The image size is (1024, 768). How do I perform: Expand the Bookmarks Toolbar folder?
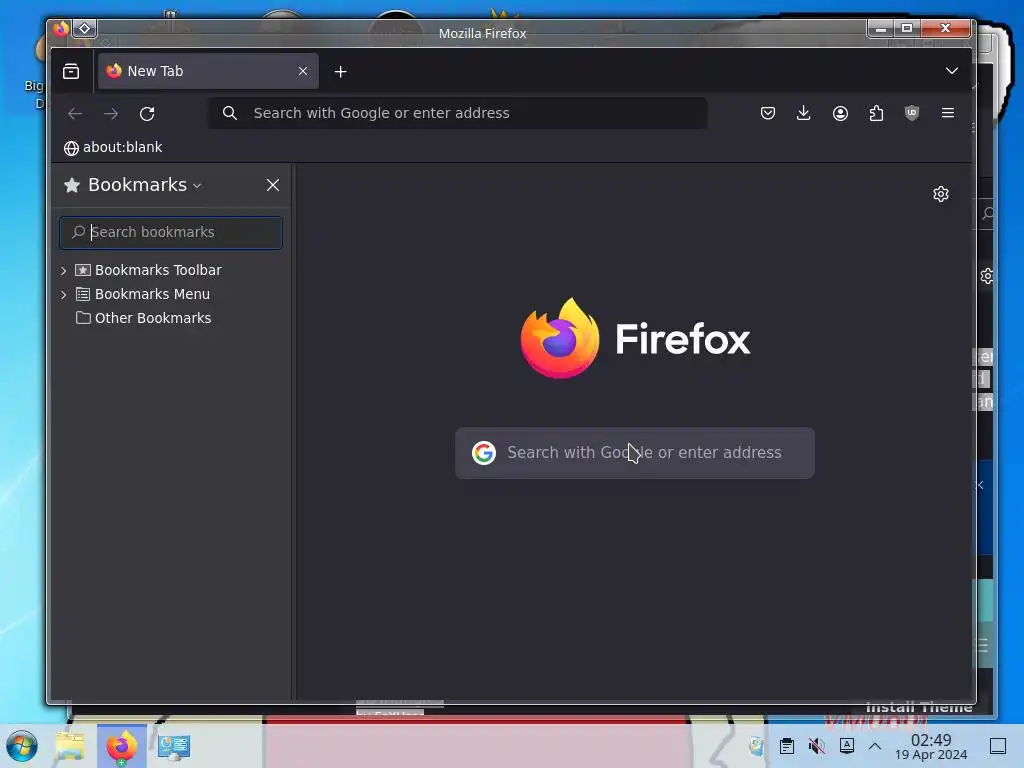click(63, 270)
